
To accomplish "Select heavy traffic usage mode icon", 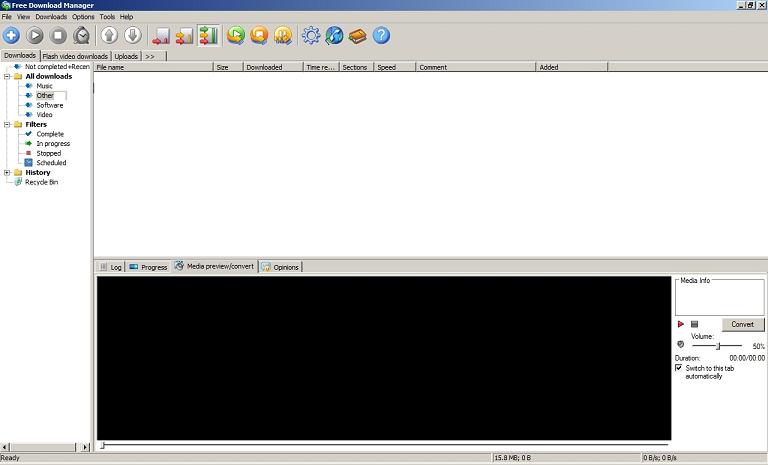I will pyautogui.click(x=209, y=36).
